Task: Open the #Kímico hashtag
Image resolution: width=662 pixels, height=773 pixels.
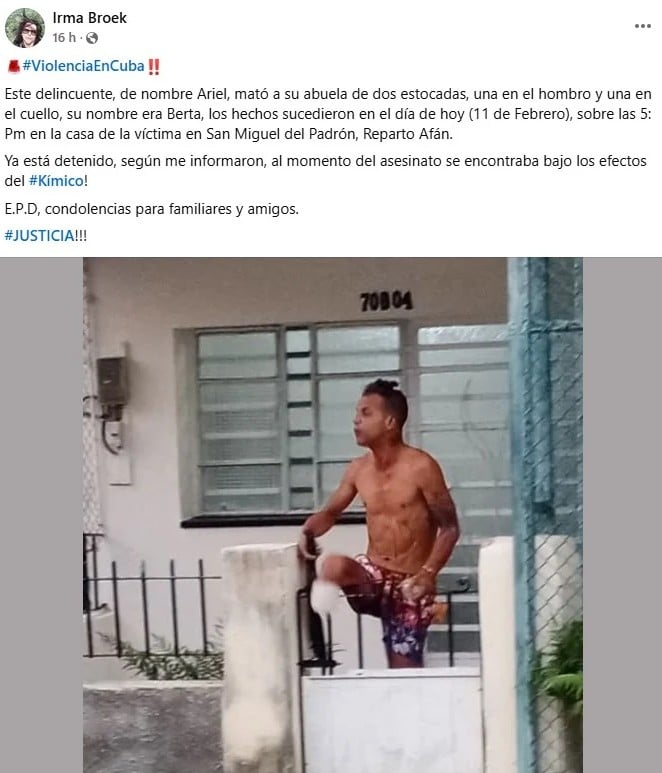Action: click(x=56, y=181)
